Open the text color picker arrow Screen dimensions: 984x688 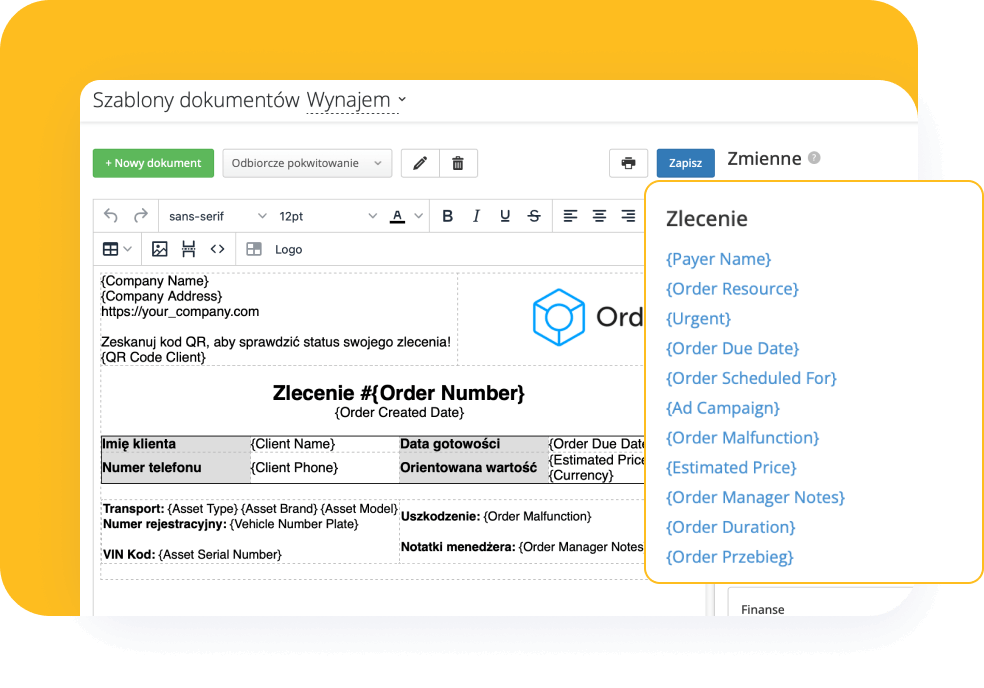click(x=419, y=216)
